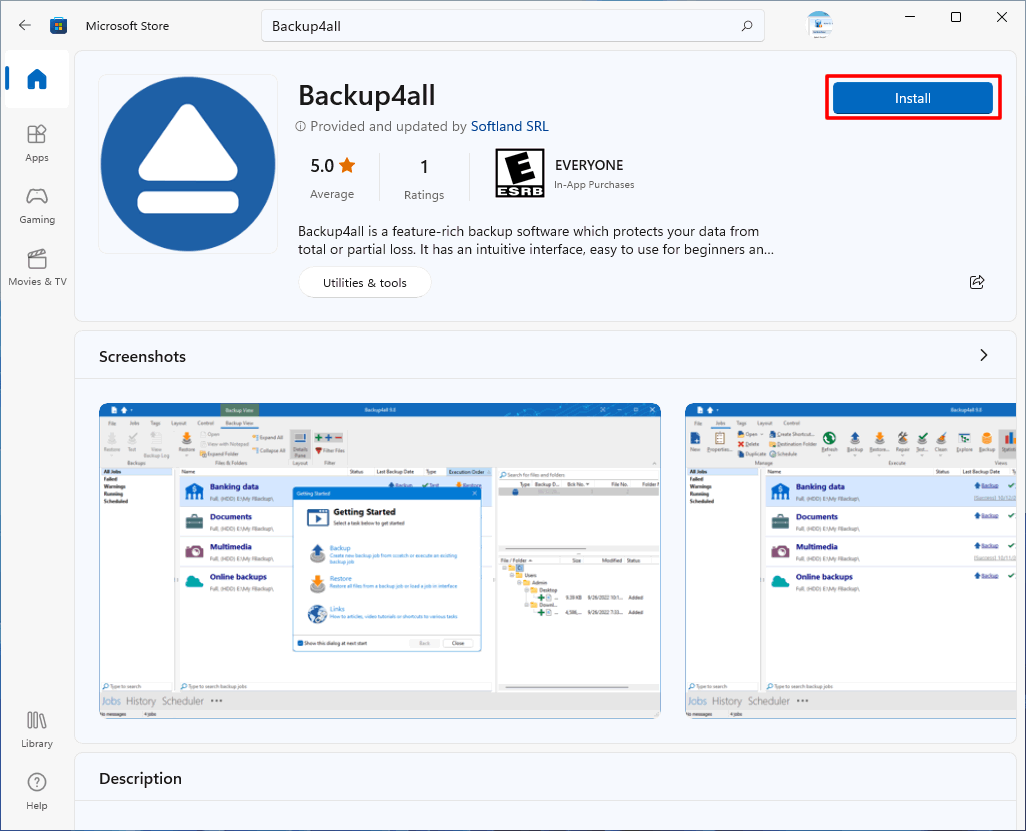Screen dimensions: 1026x831
Task: Open the Help section
Action: 36,789
